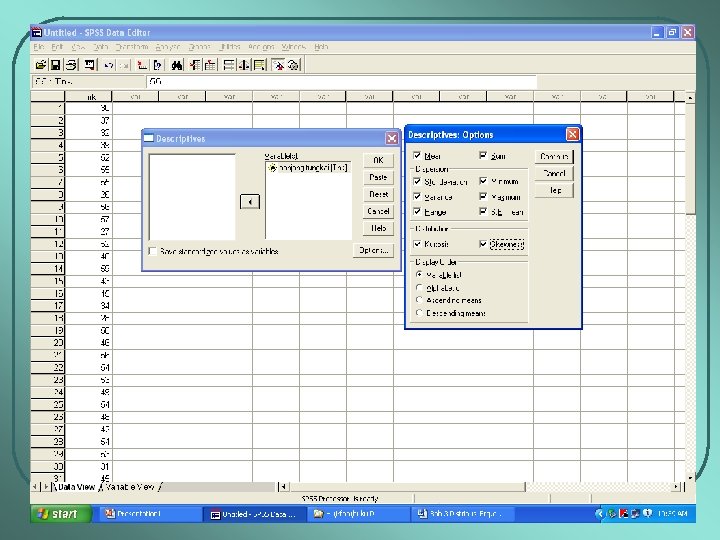
Task: Click the Print toolbar icon
Action: tap(72, 65)
